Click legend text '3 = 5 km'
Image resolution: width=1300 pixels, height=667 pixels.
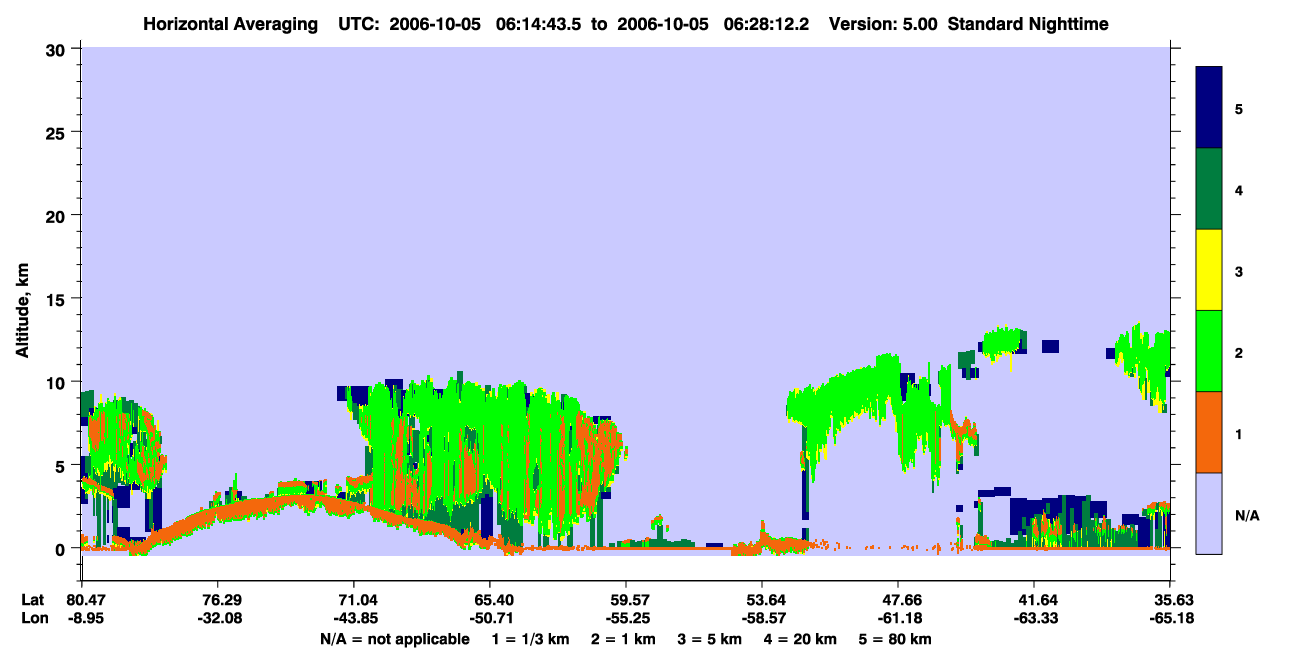709,639
